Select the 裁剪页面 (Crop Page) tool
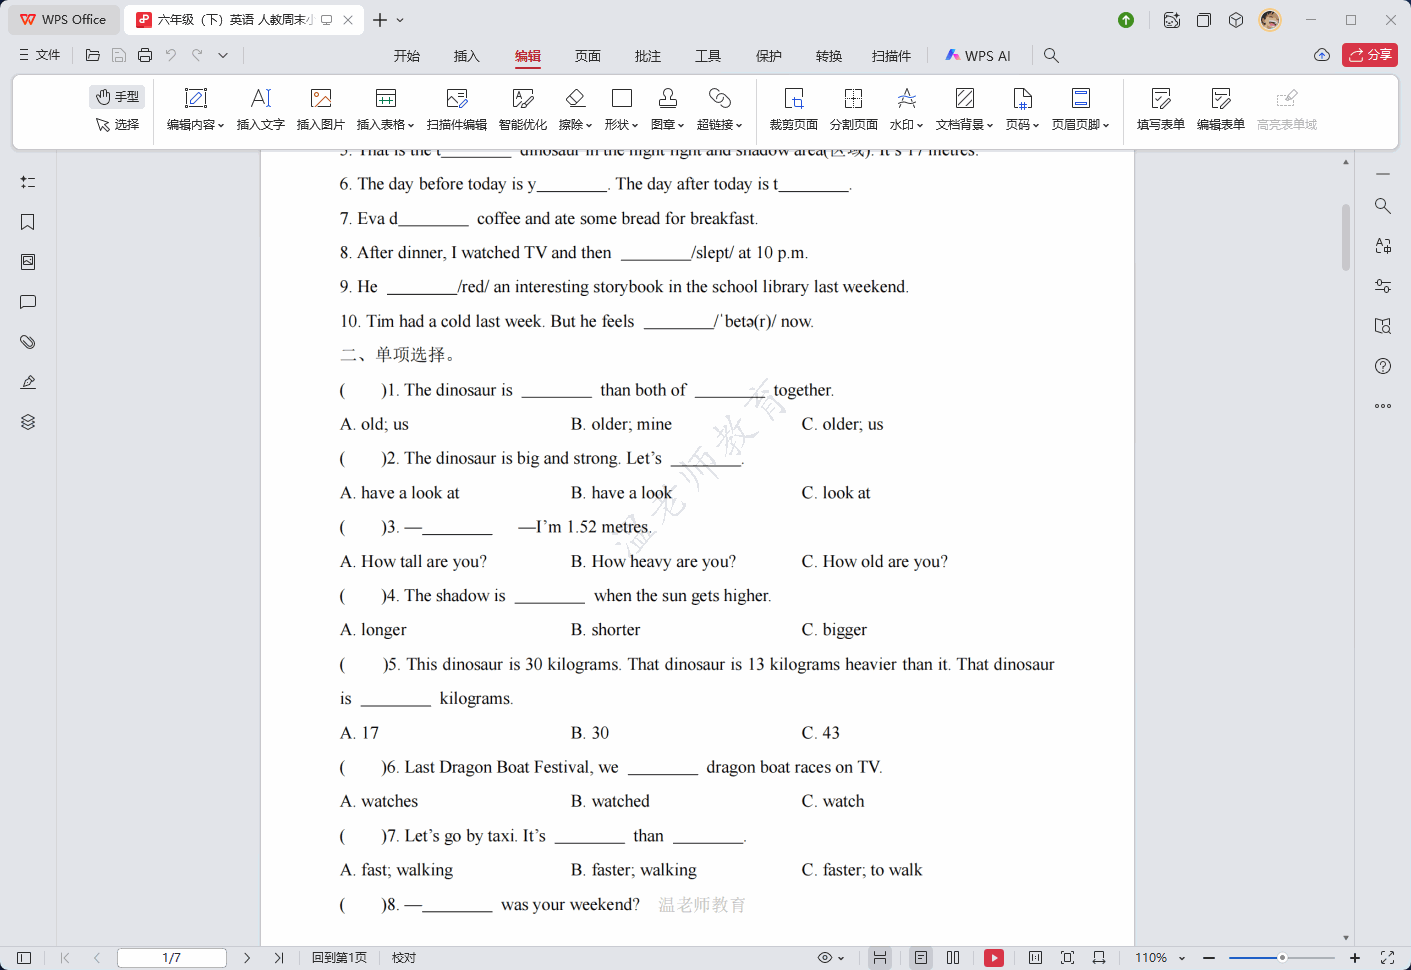 [792, 108]
